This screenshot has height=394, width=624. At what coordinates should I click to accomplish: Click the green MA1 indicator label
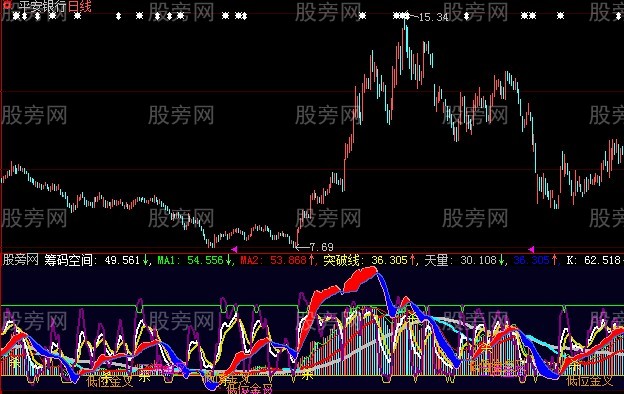pos(166,260)
